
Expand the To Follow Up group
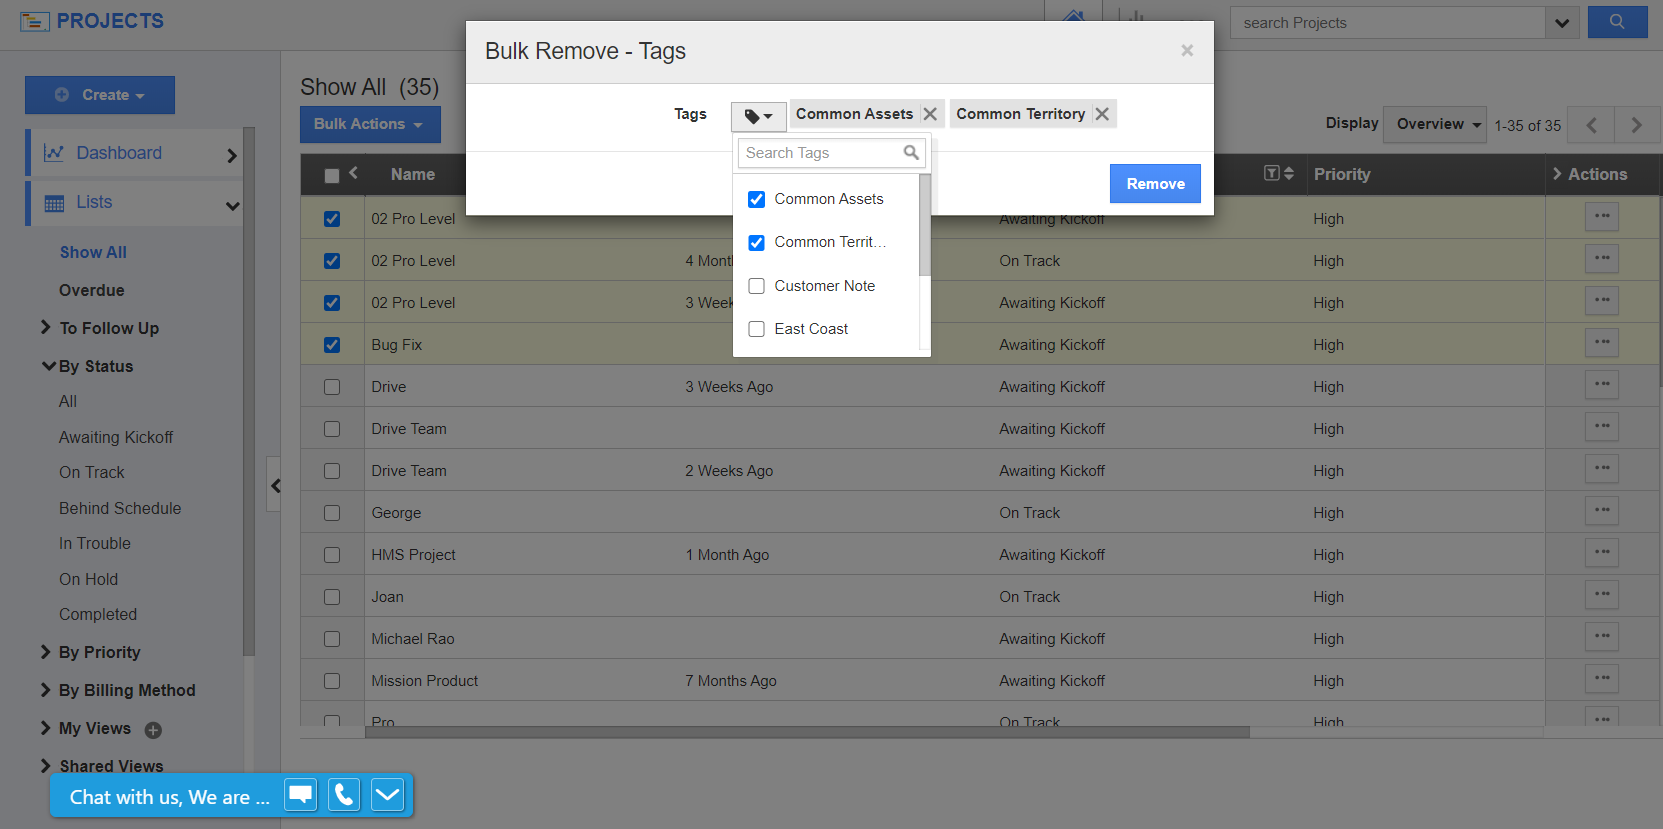pyautogui.click(x=46, y=327)
